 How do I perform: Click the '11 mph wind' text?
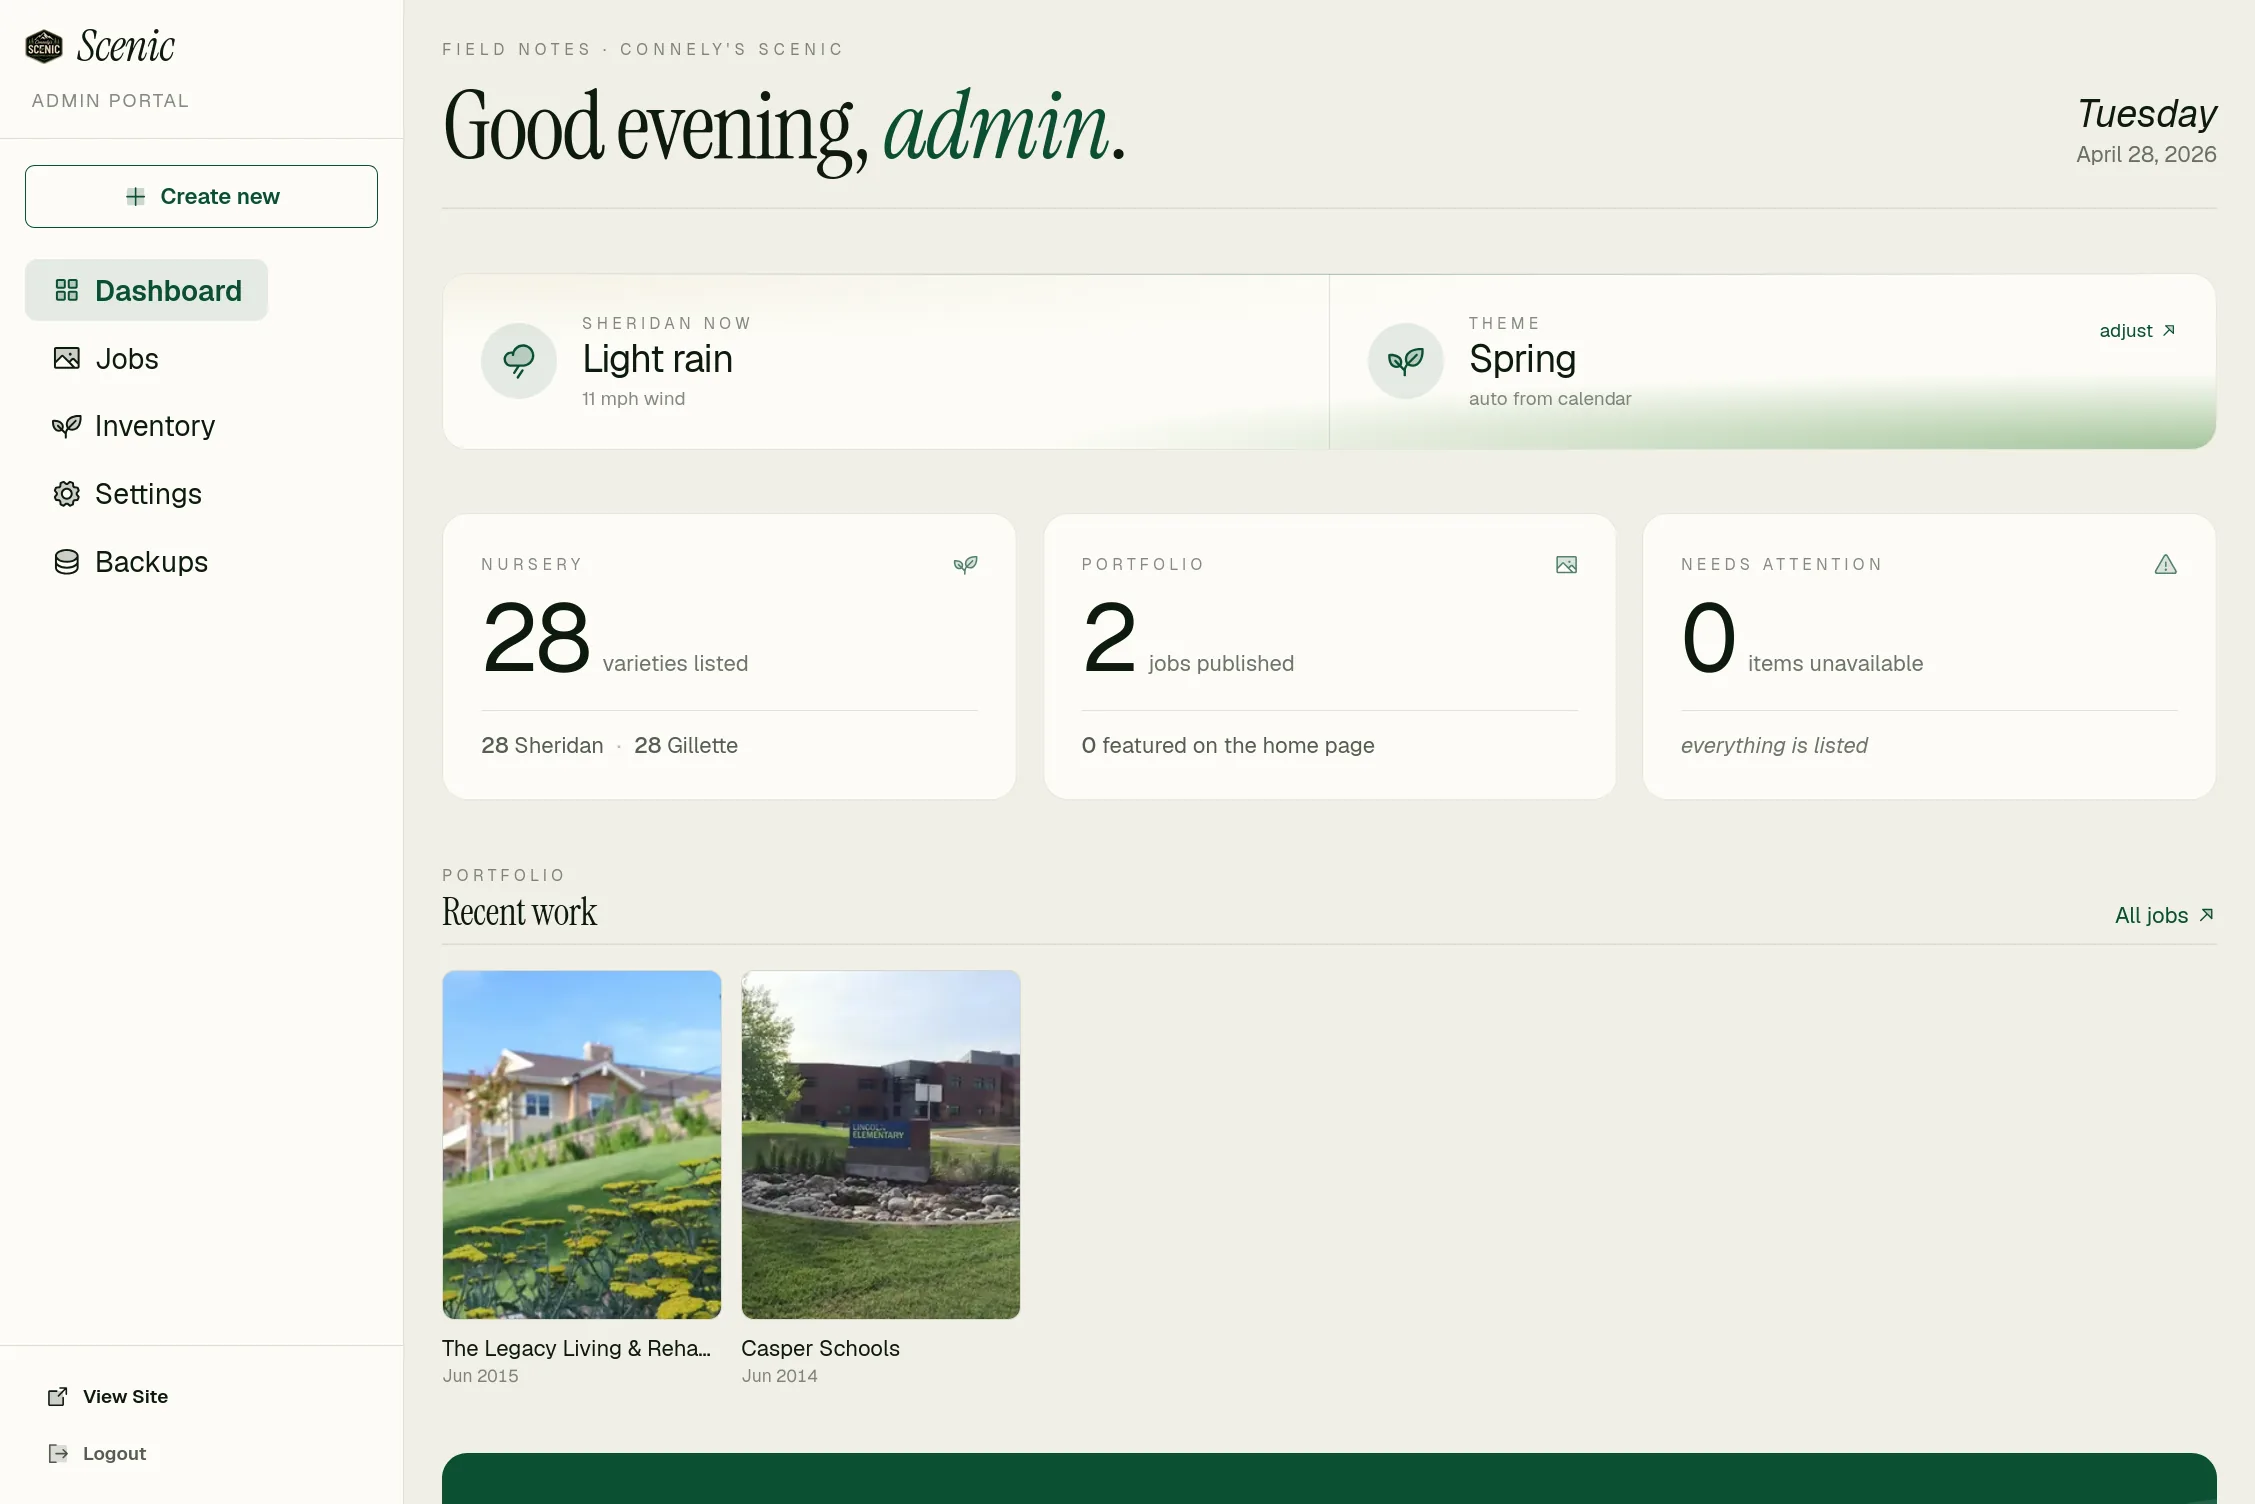tap(634, 398)
